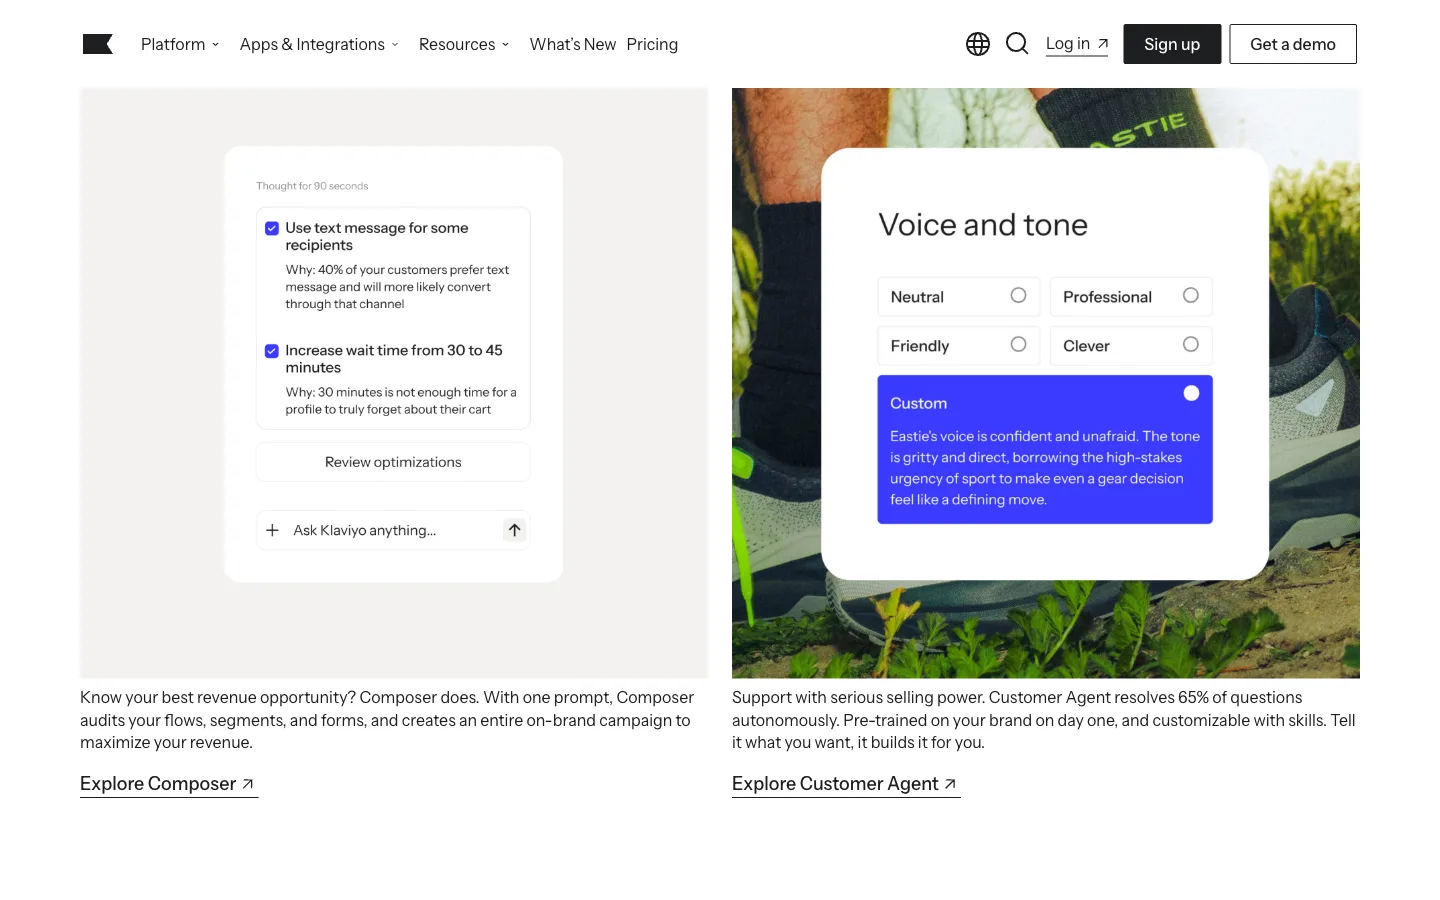Screen dimensions: 1440x900
Task: Click the 'Why: 40% of your customers' explanation
Action: [397, 287]
